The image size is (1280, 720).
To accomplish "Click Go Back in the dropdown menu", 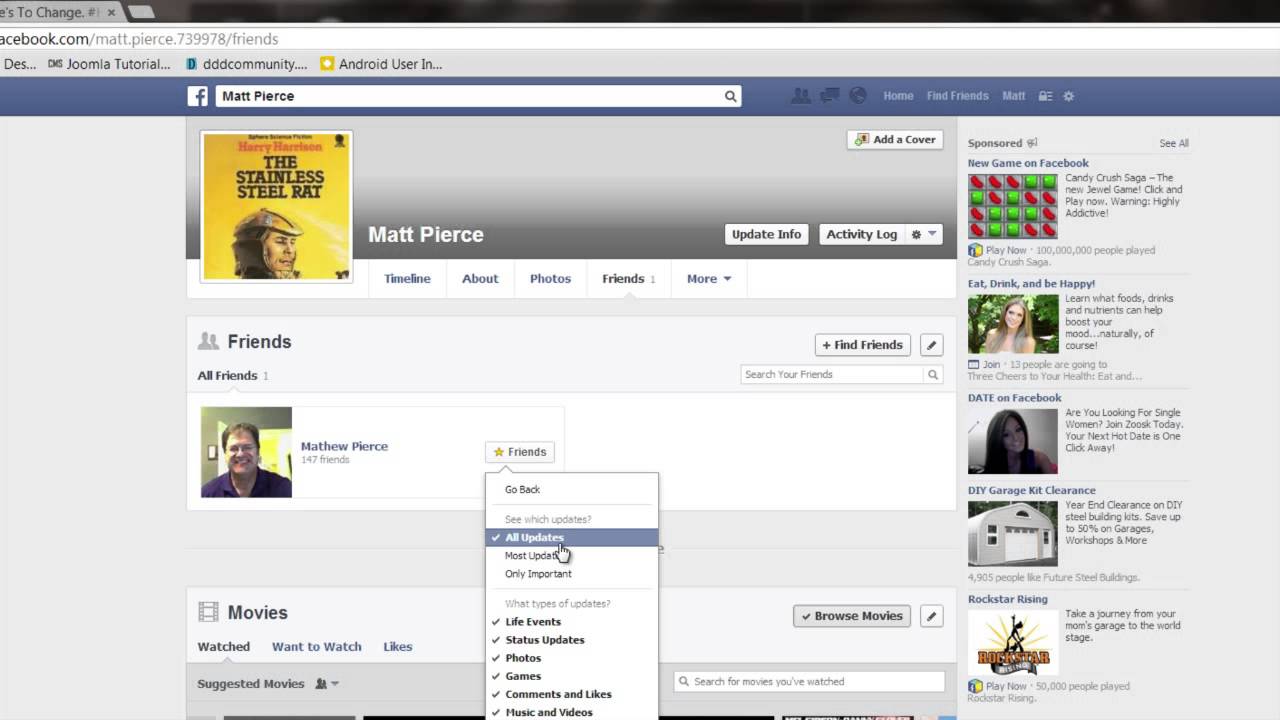I will pos(572,489).
